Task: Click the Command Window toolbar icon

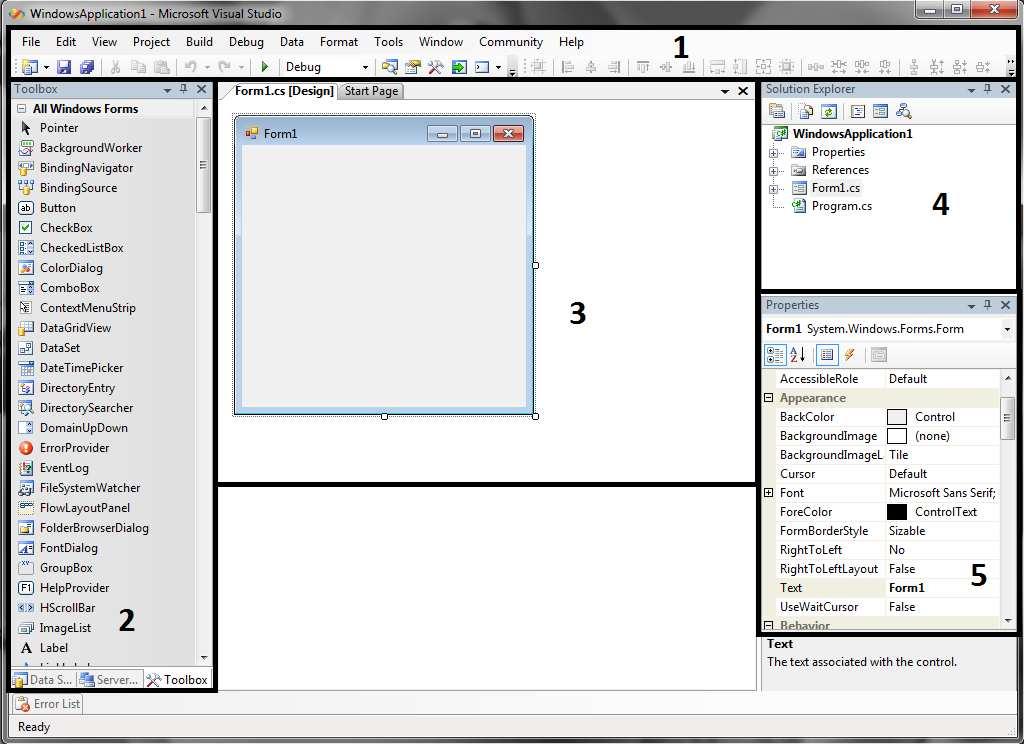Action: [x=482, y=67]
